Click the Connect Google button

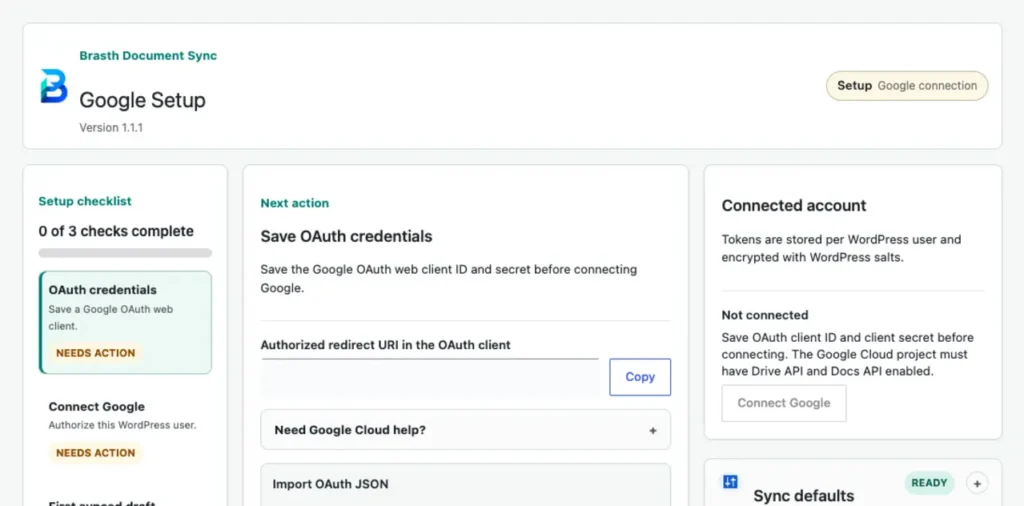(x=784, y=403)
